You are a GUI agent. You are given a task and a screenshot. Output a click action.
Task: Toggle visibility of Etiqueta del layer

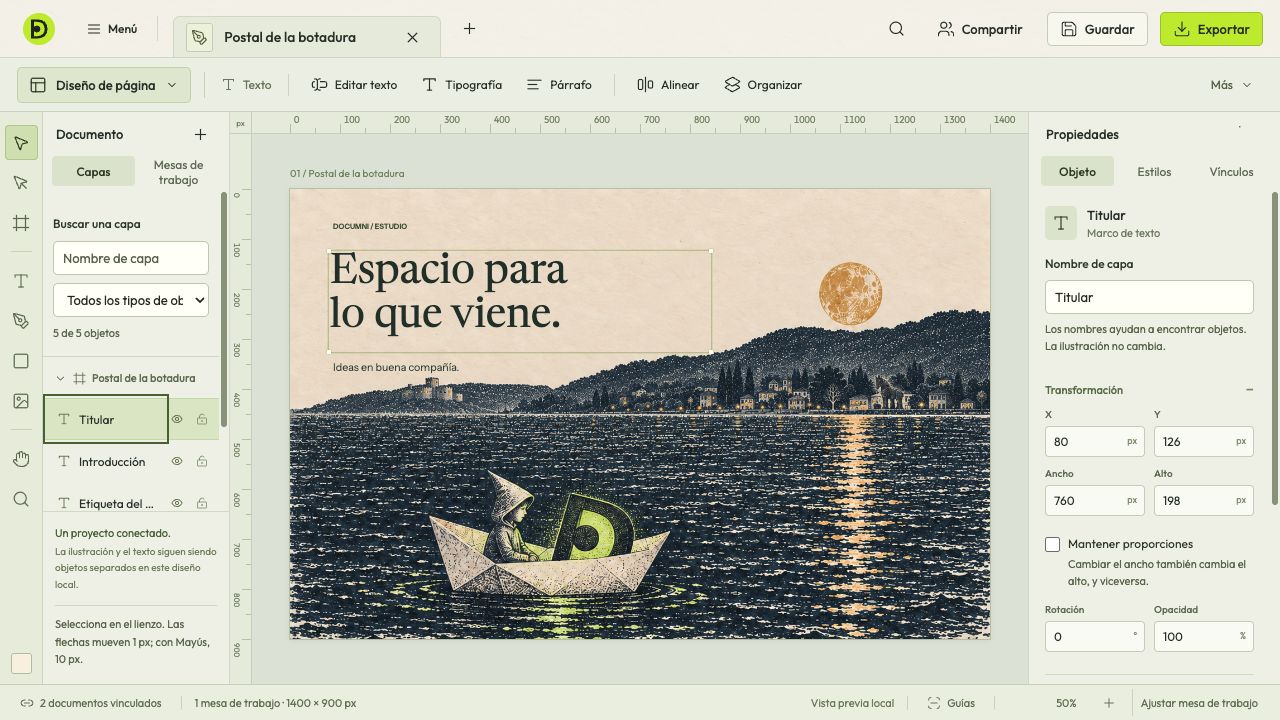point(177,503)
